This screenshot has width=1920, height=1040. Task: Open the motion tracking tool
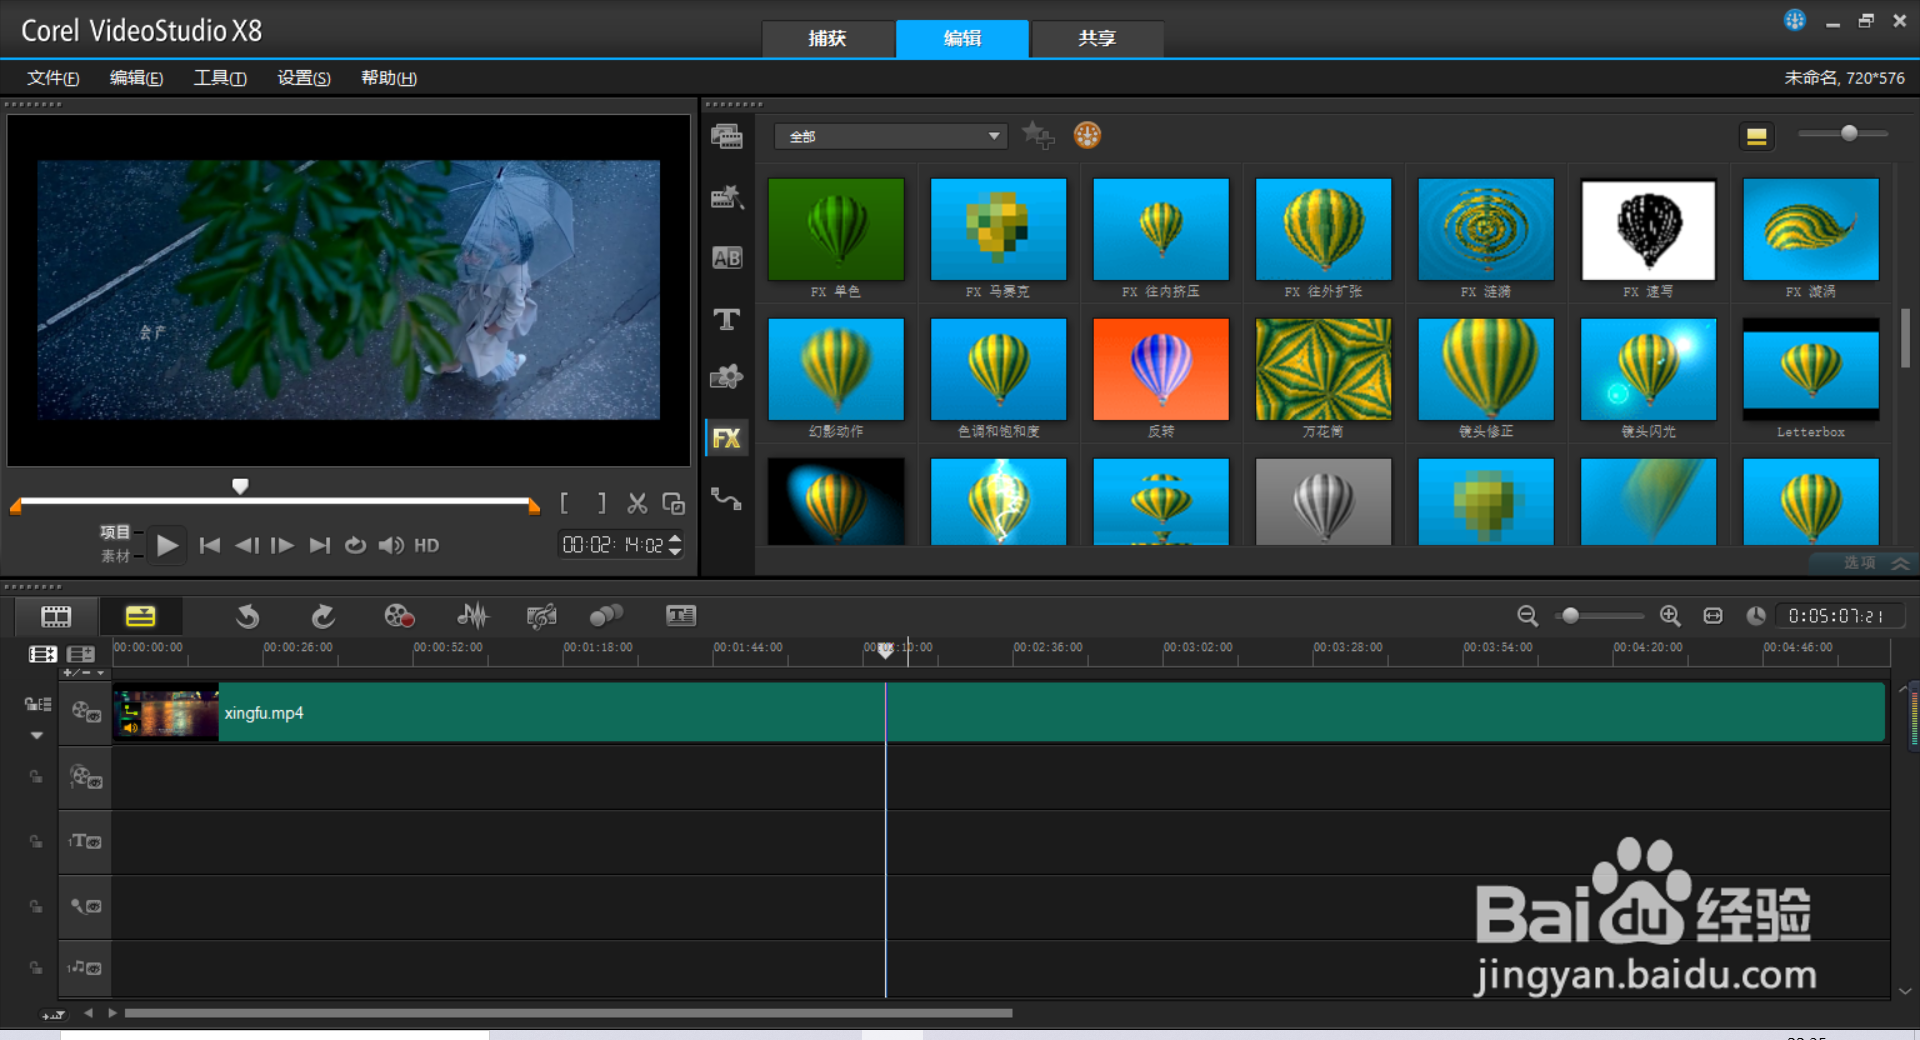(606, 616)
